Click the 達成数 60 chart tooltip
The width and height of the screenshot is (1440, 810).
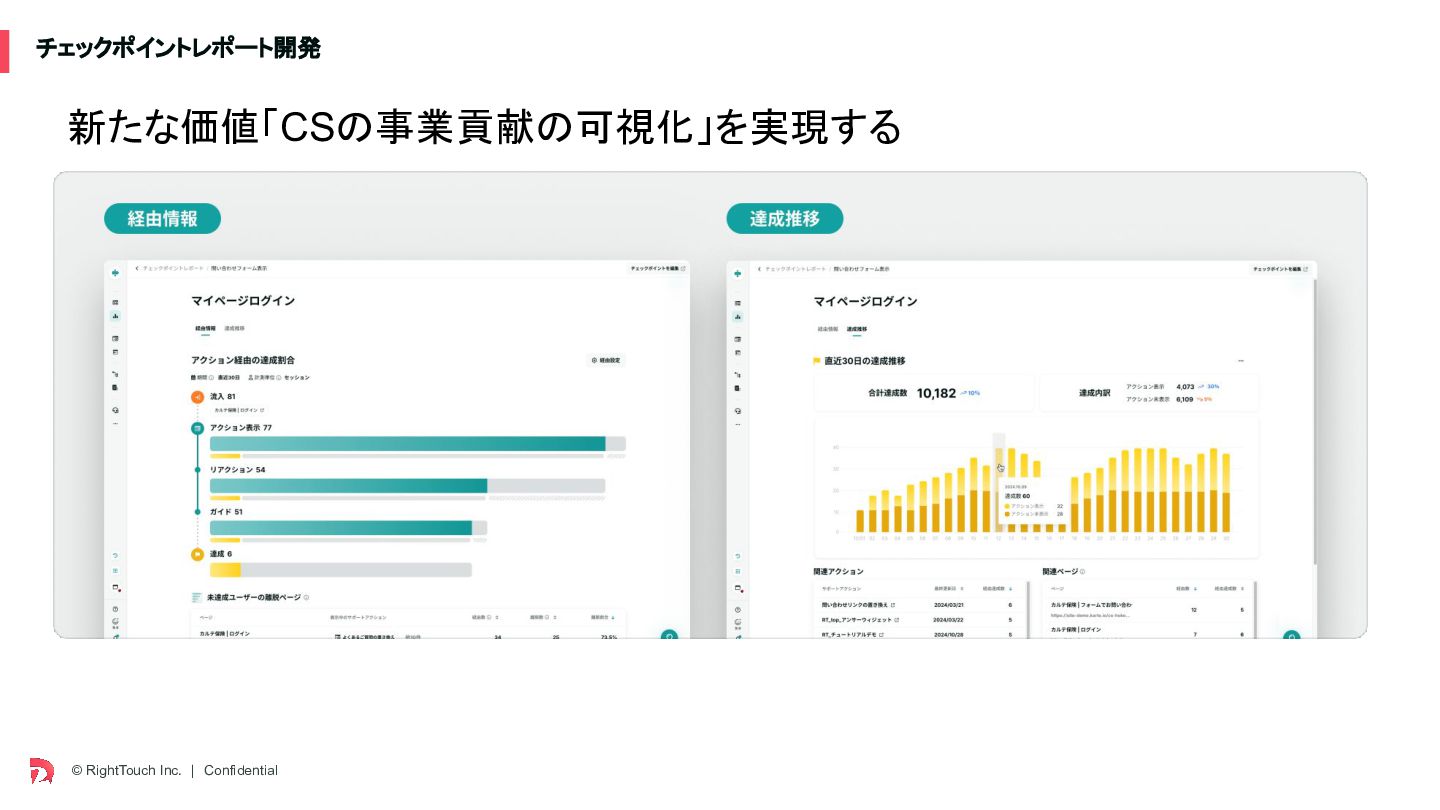[1035, 500]
